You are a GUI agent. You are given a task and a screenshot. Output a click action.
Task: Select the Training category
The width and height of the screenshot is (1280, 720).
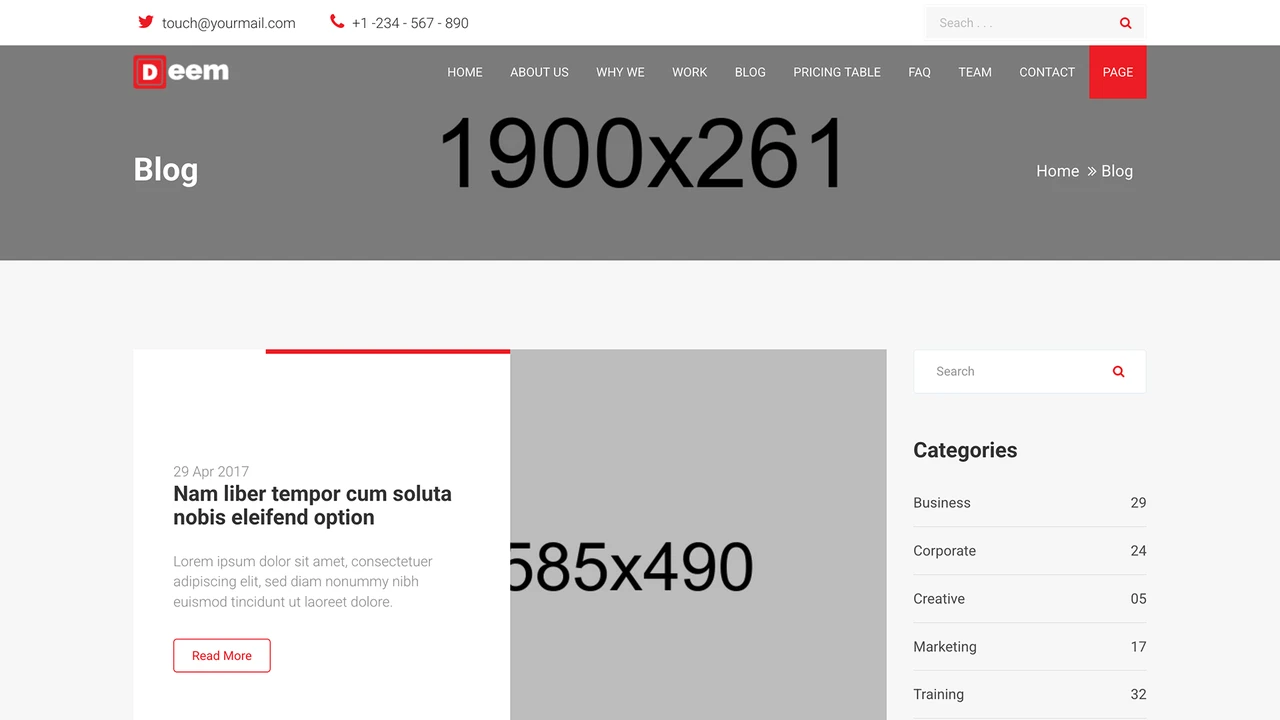[x=938, y=695]
